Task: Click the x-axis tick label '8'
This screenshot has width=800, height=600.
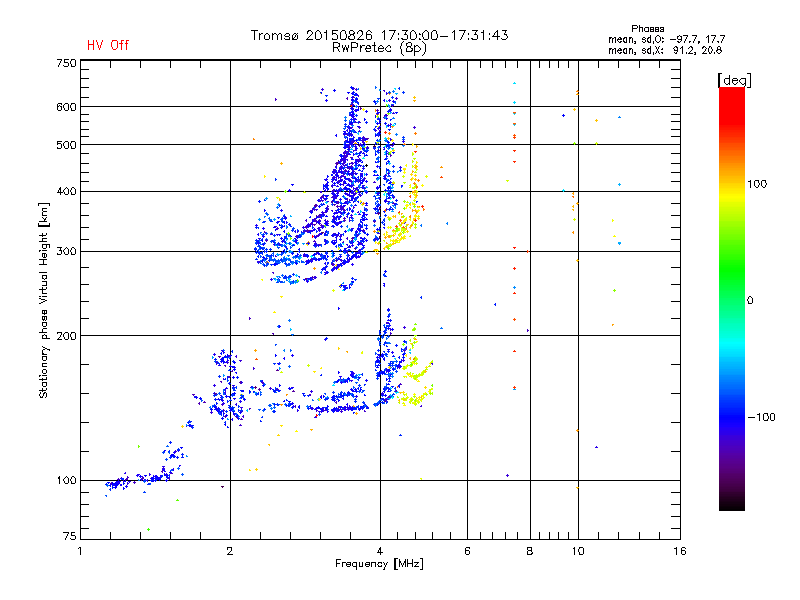Action: 530,551
